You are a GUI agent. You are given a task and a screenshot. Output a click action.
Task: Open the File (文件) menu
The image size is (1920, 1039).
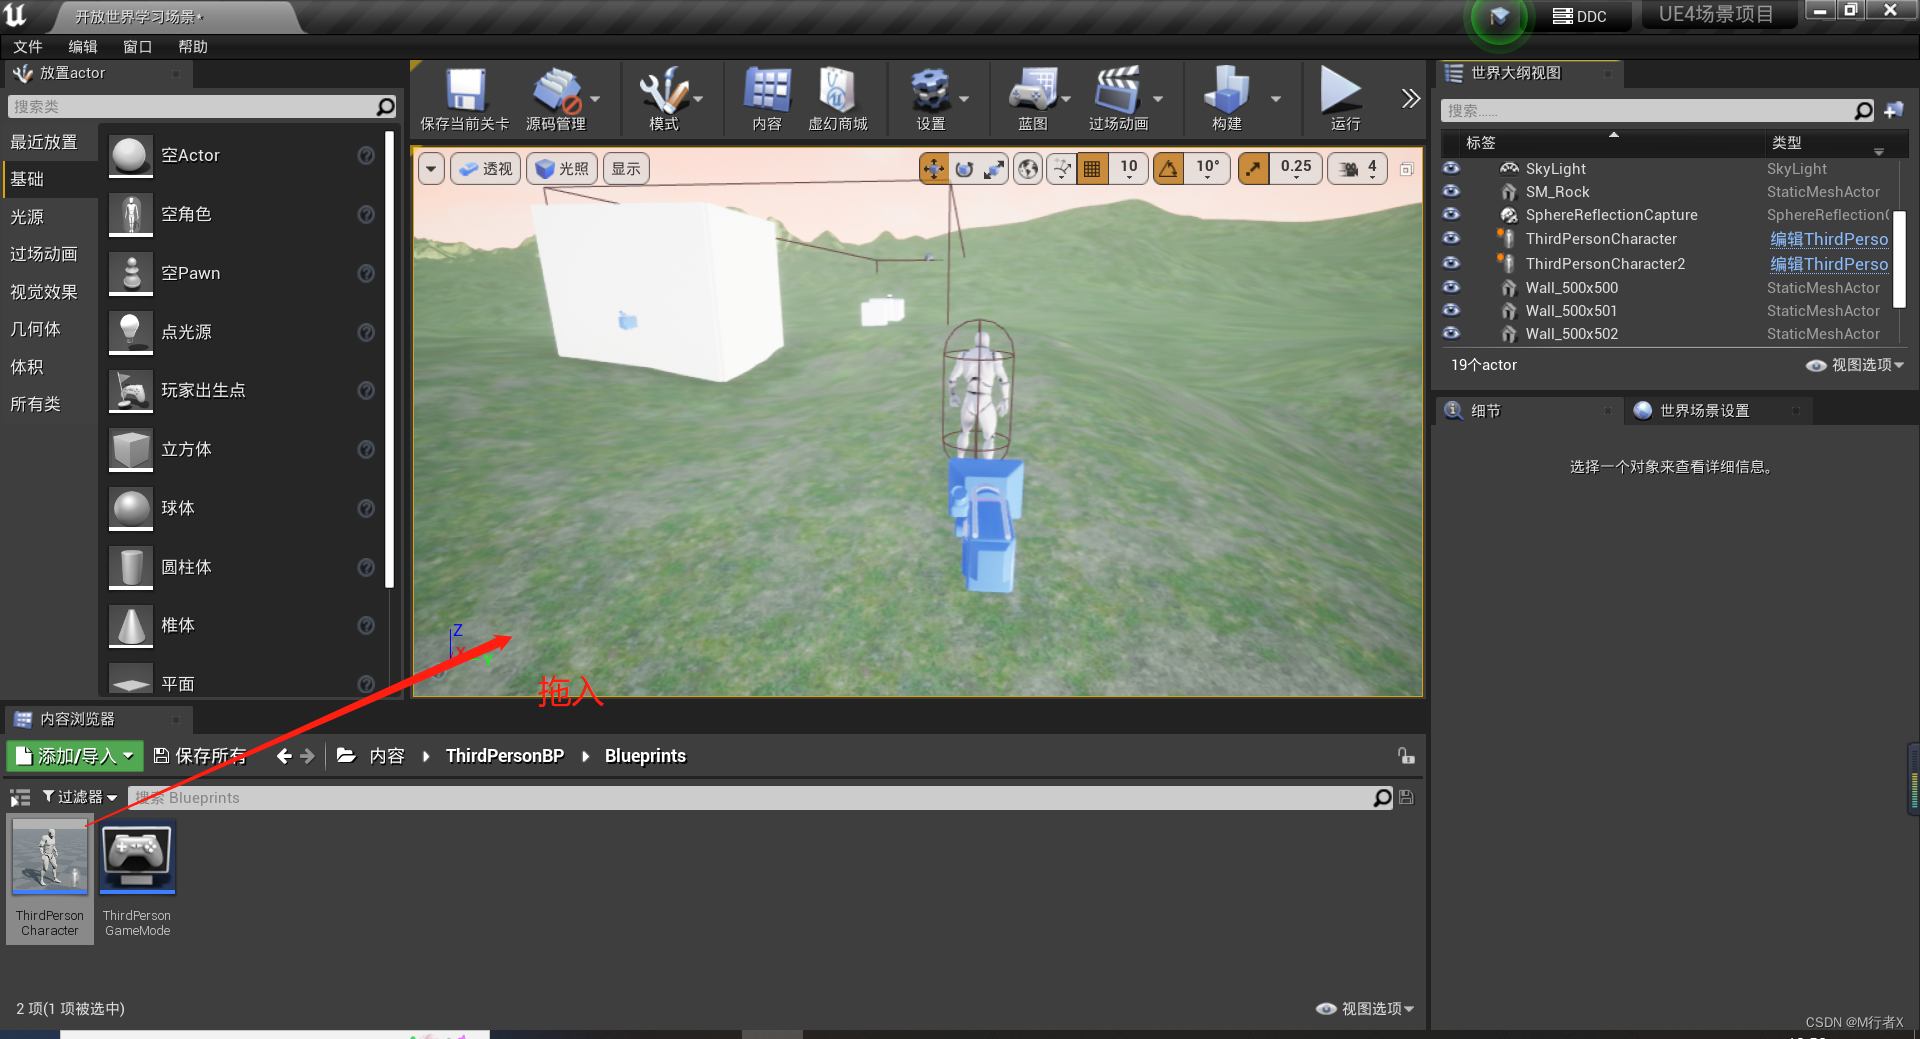27,47
